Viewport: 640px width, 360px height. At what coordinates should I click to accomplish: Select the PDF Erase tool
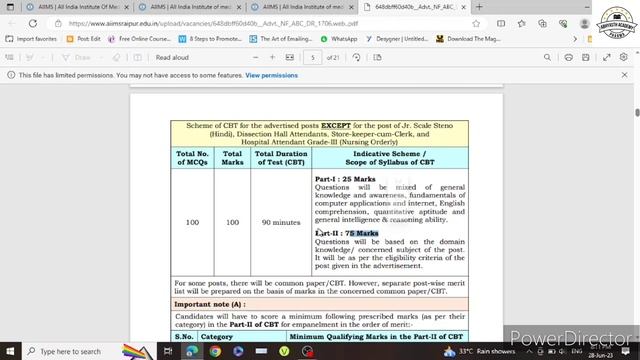pyautogui.click(x=117, y=58)
